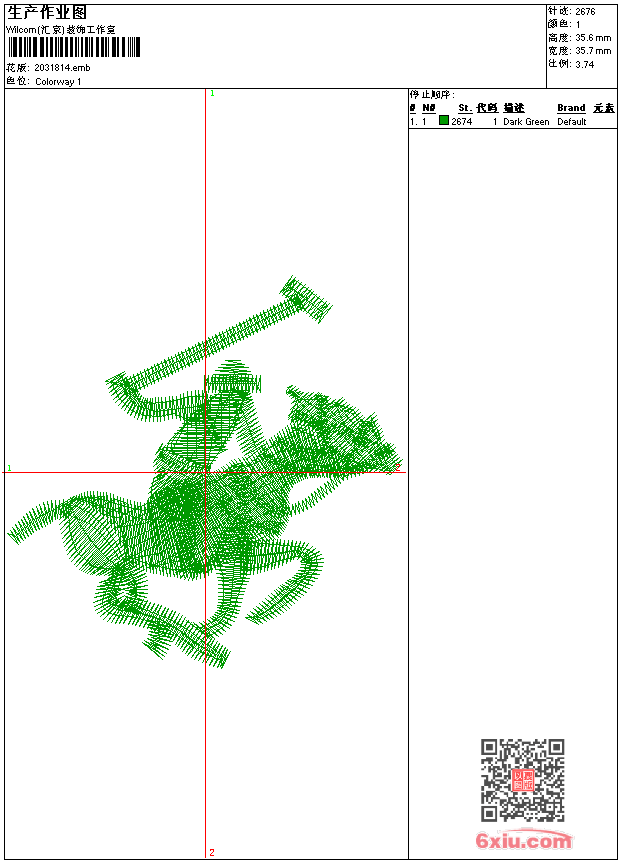Click the '代码' column header
The height and width of the screenshot is (860, 620).
(x=487, y=108)
